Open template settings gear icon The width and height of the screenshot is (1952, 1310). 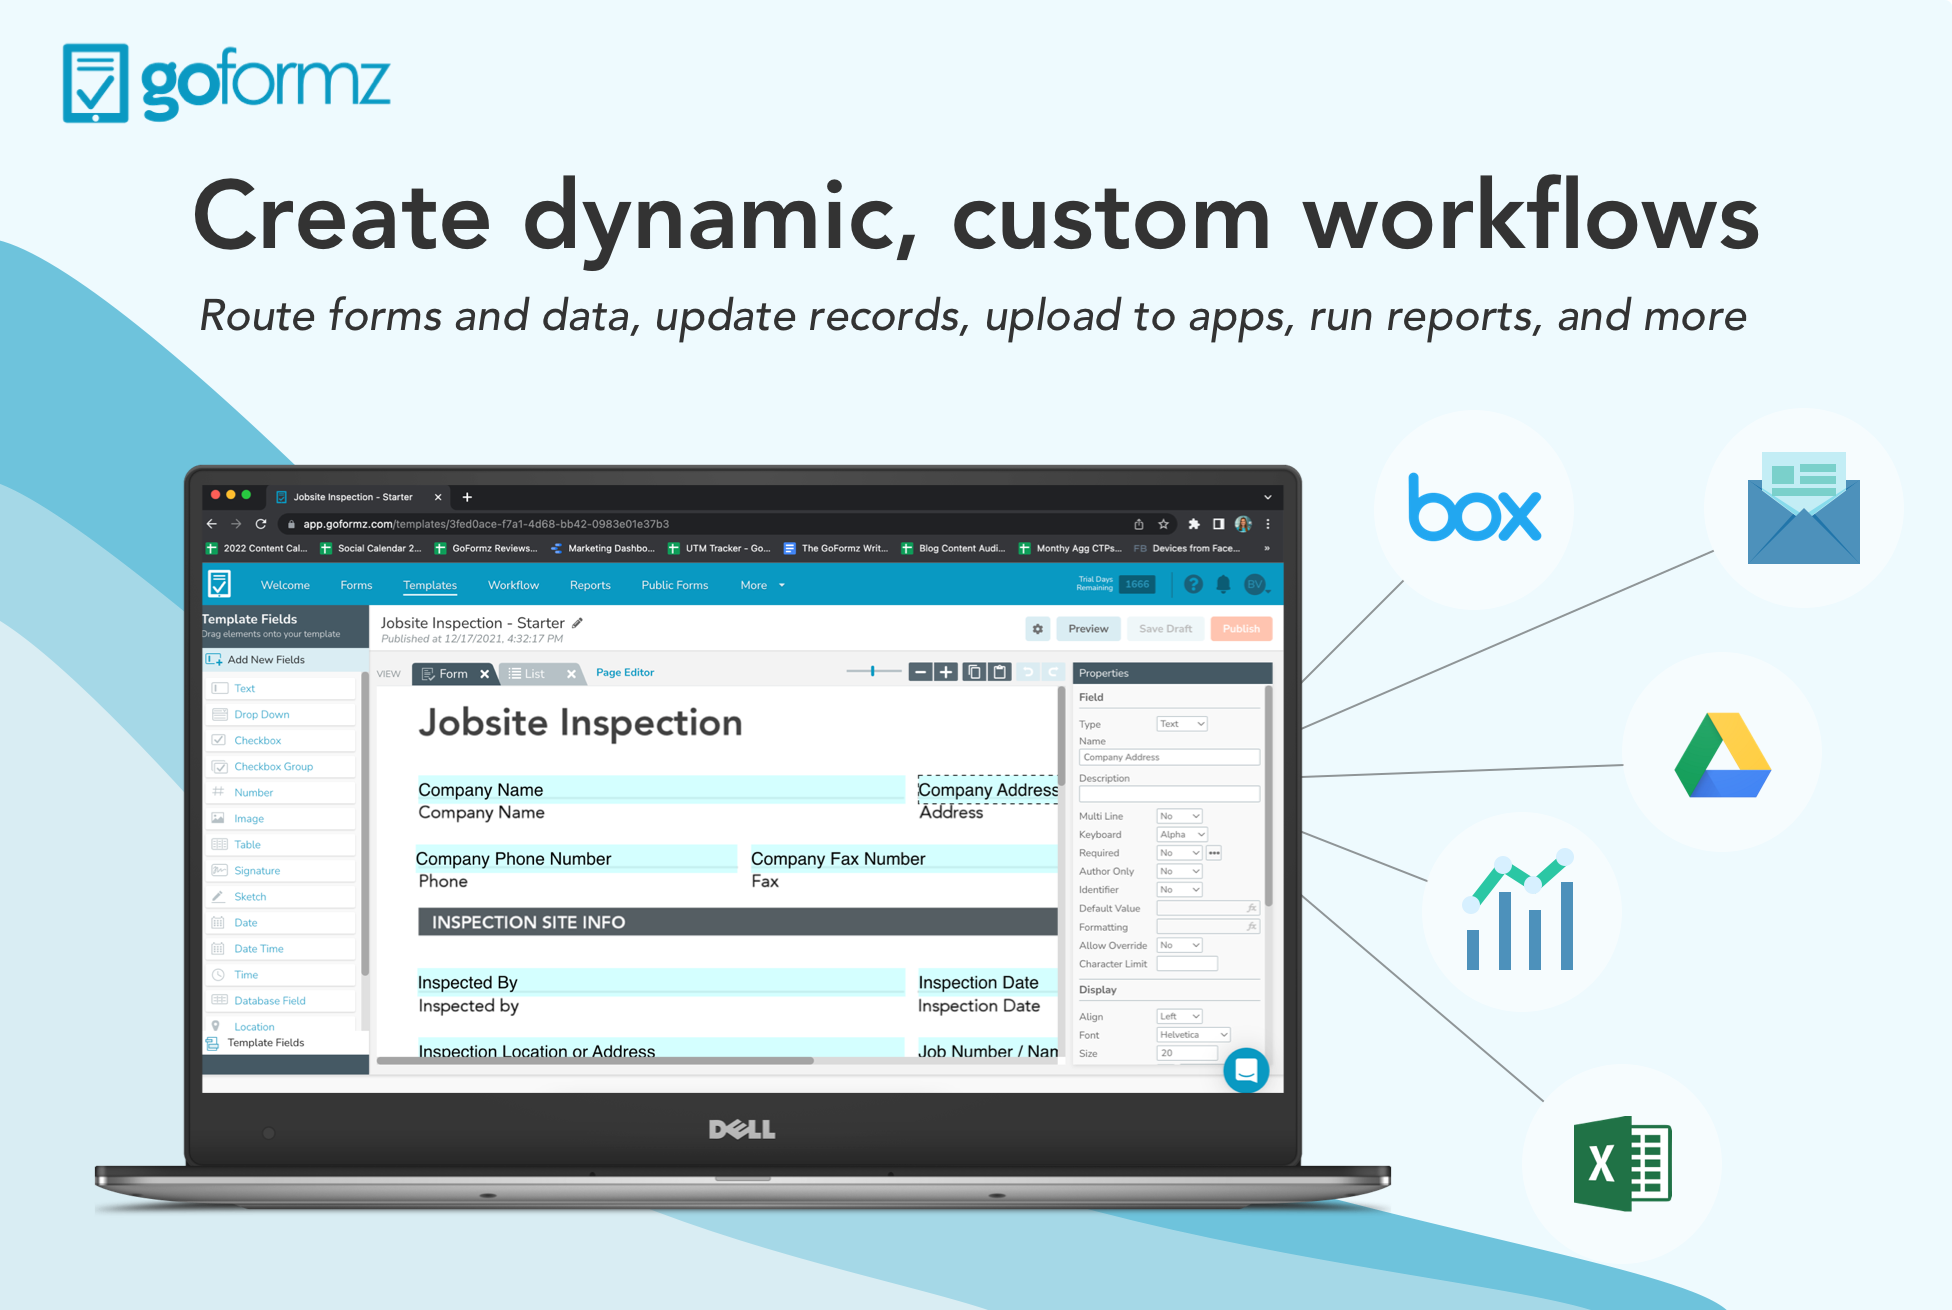(1038, 629)
